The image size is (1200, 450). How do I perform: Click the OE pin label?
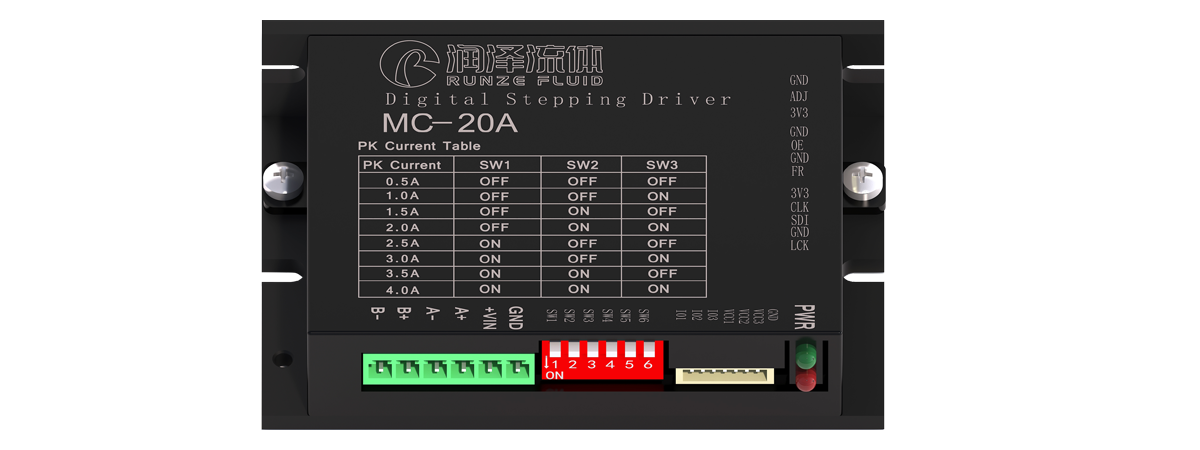[797, 145]
